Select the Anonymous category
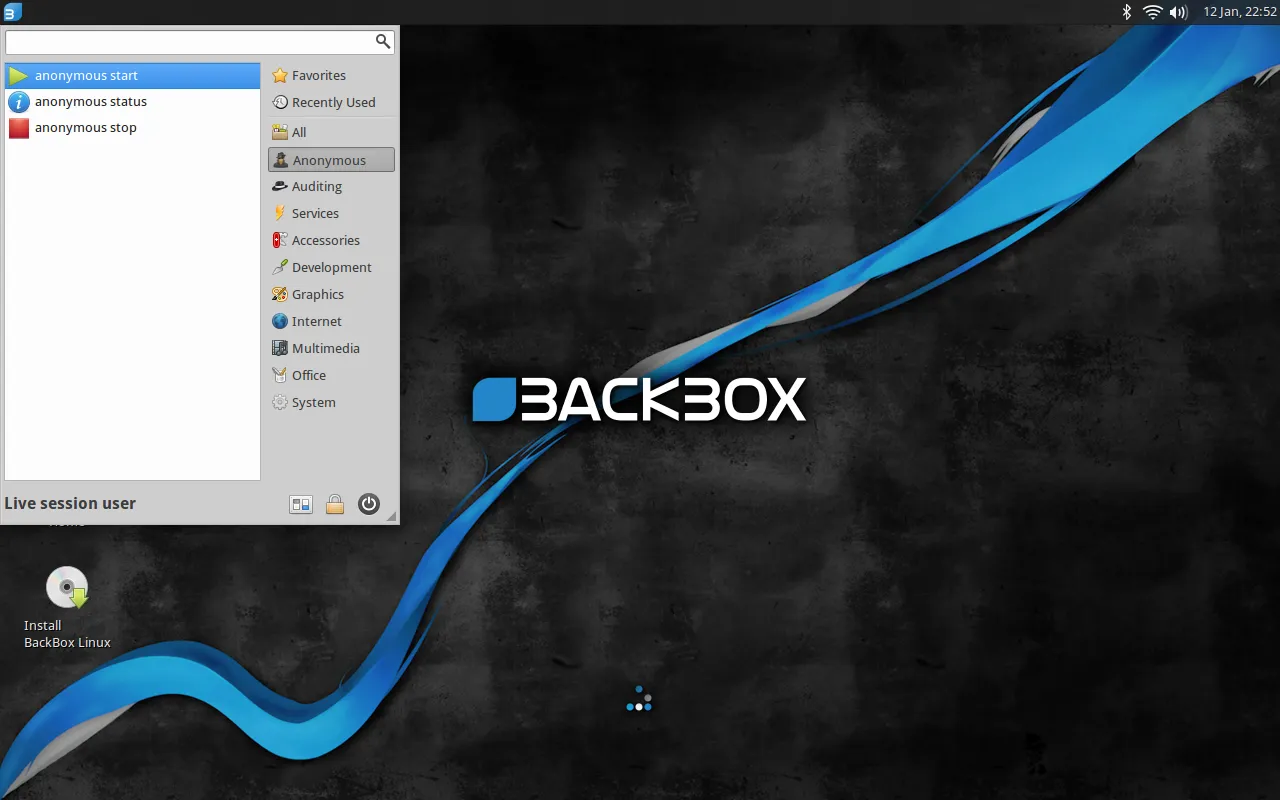 point(331,160)
